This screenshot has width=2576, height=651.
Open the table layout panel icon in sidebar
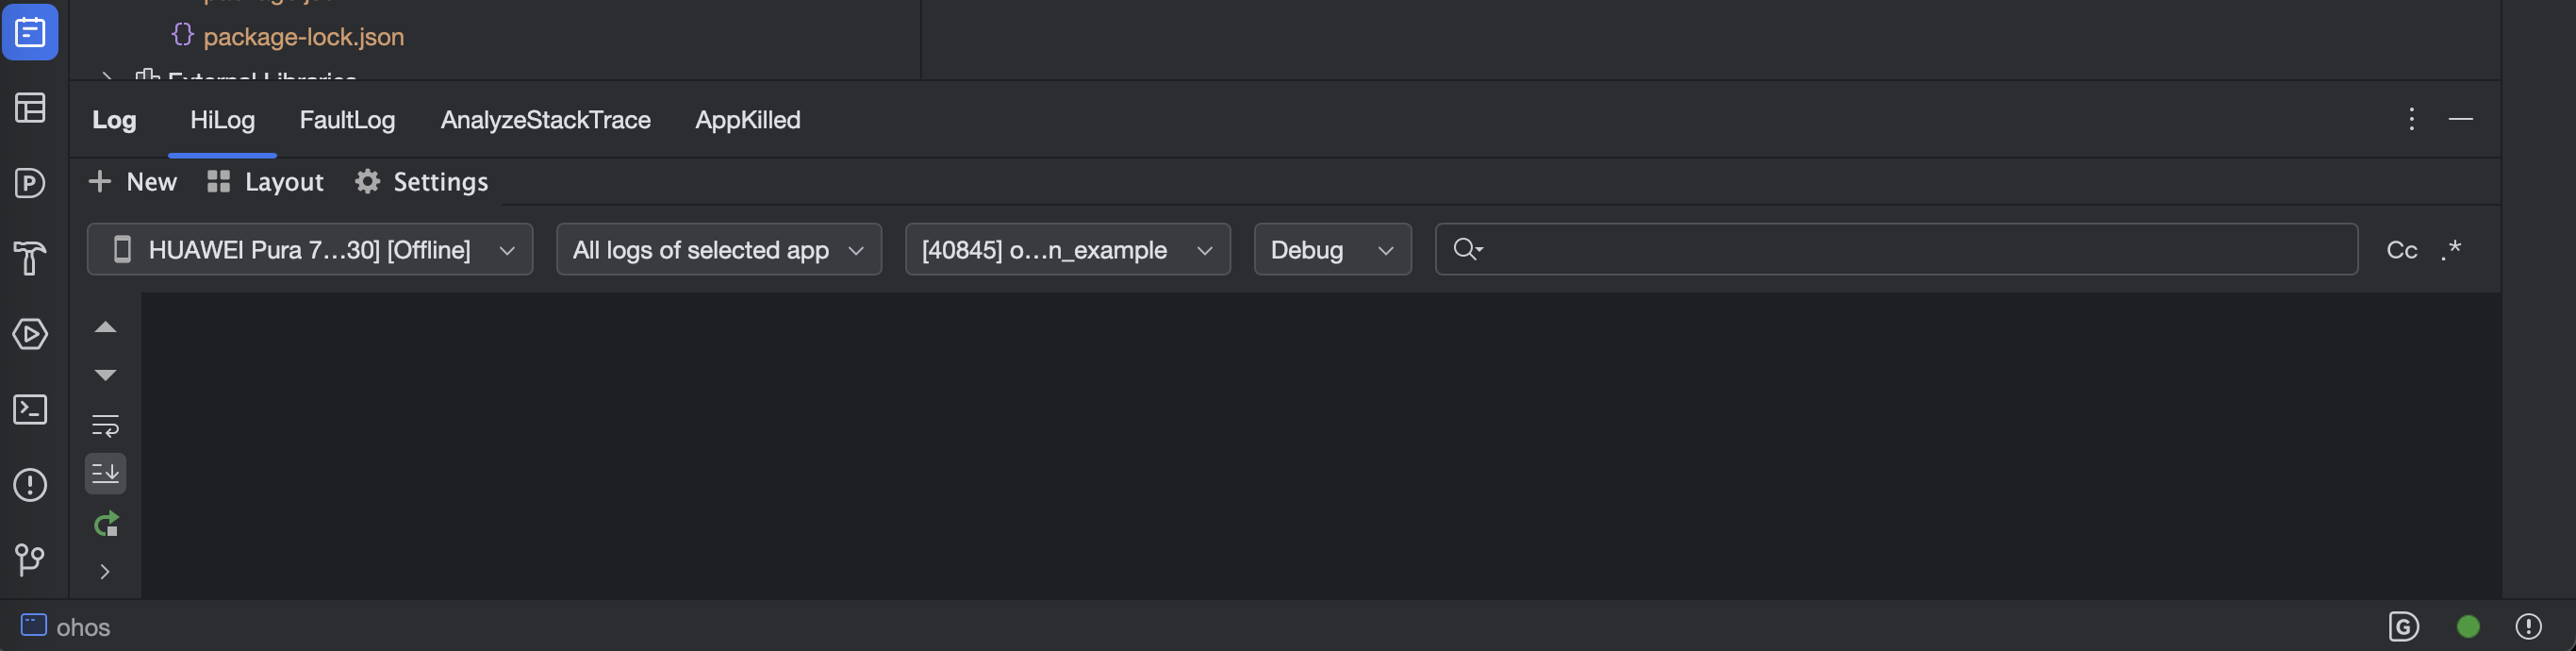point(30,108)
